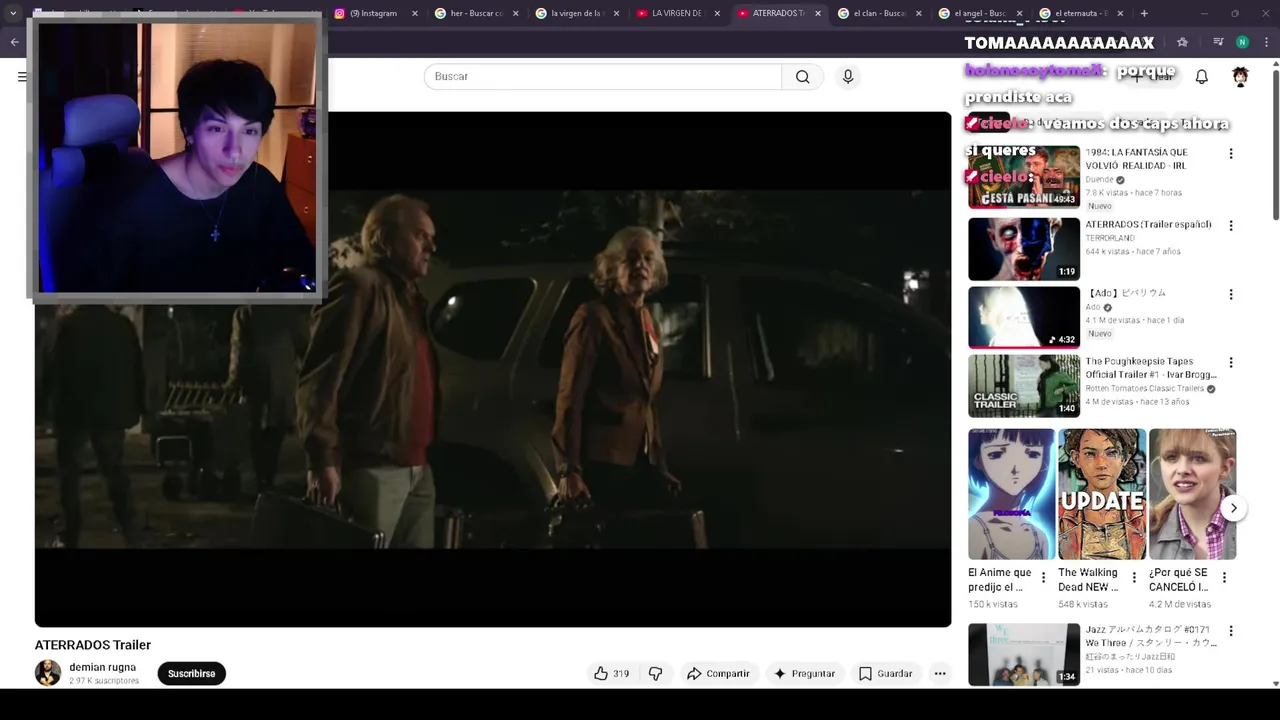Close the ATERRADOS Trailer tab
This screenshot has height=720, width=1280.
coord(818,14)
